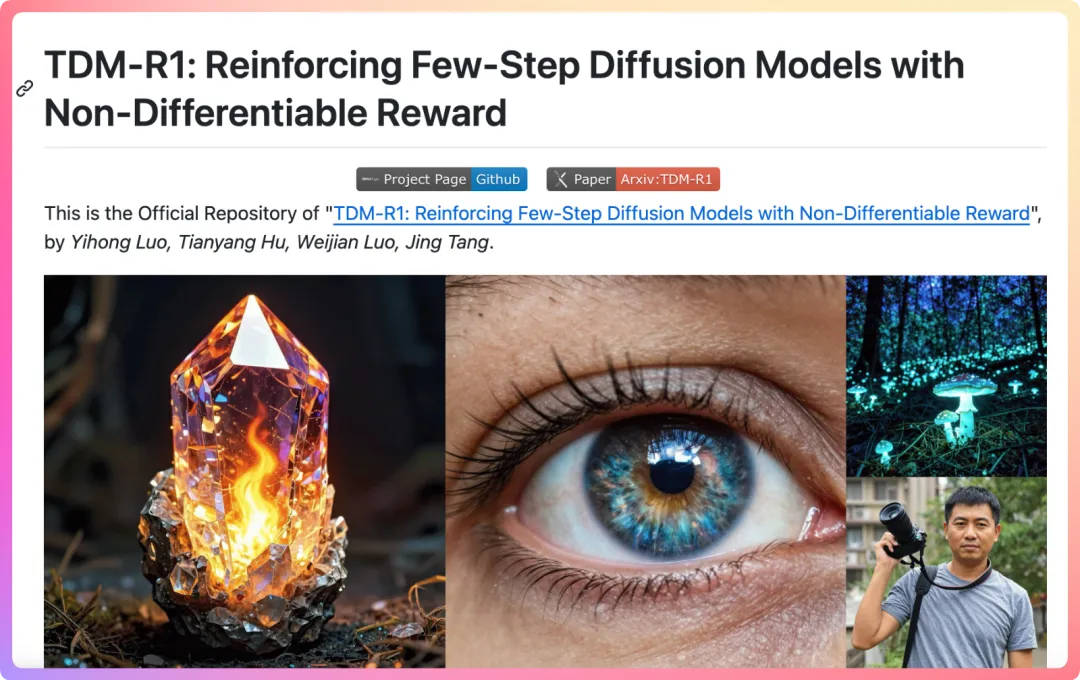
Task: Follow the TDM-R1 paper title hyperlink
Action: click(681, 214)
